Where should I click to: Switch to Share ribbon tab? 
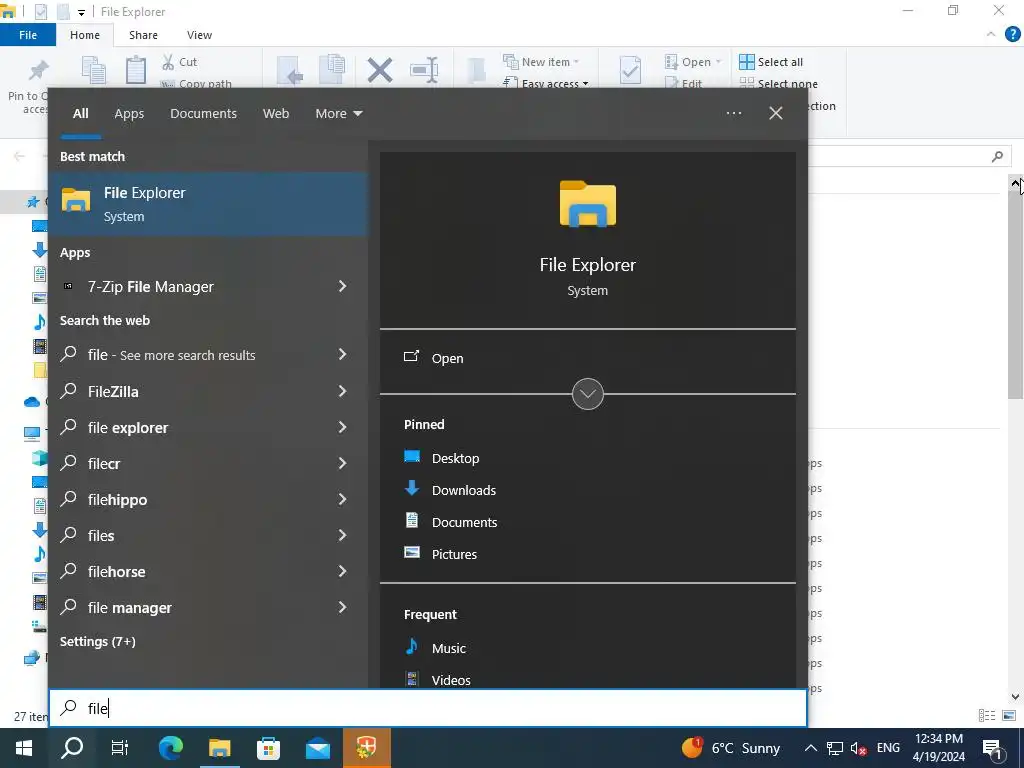143,35
